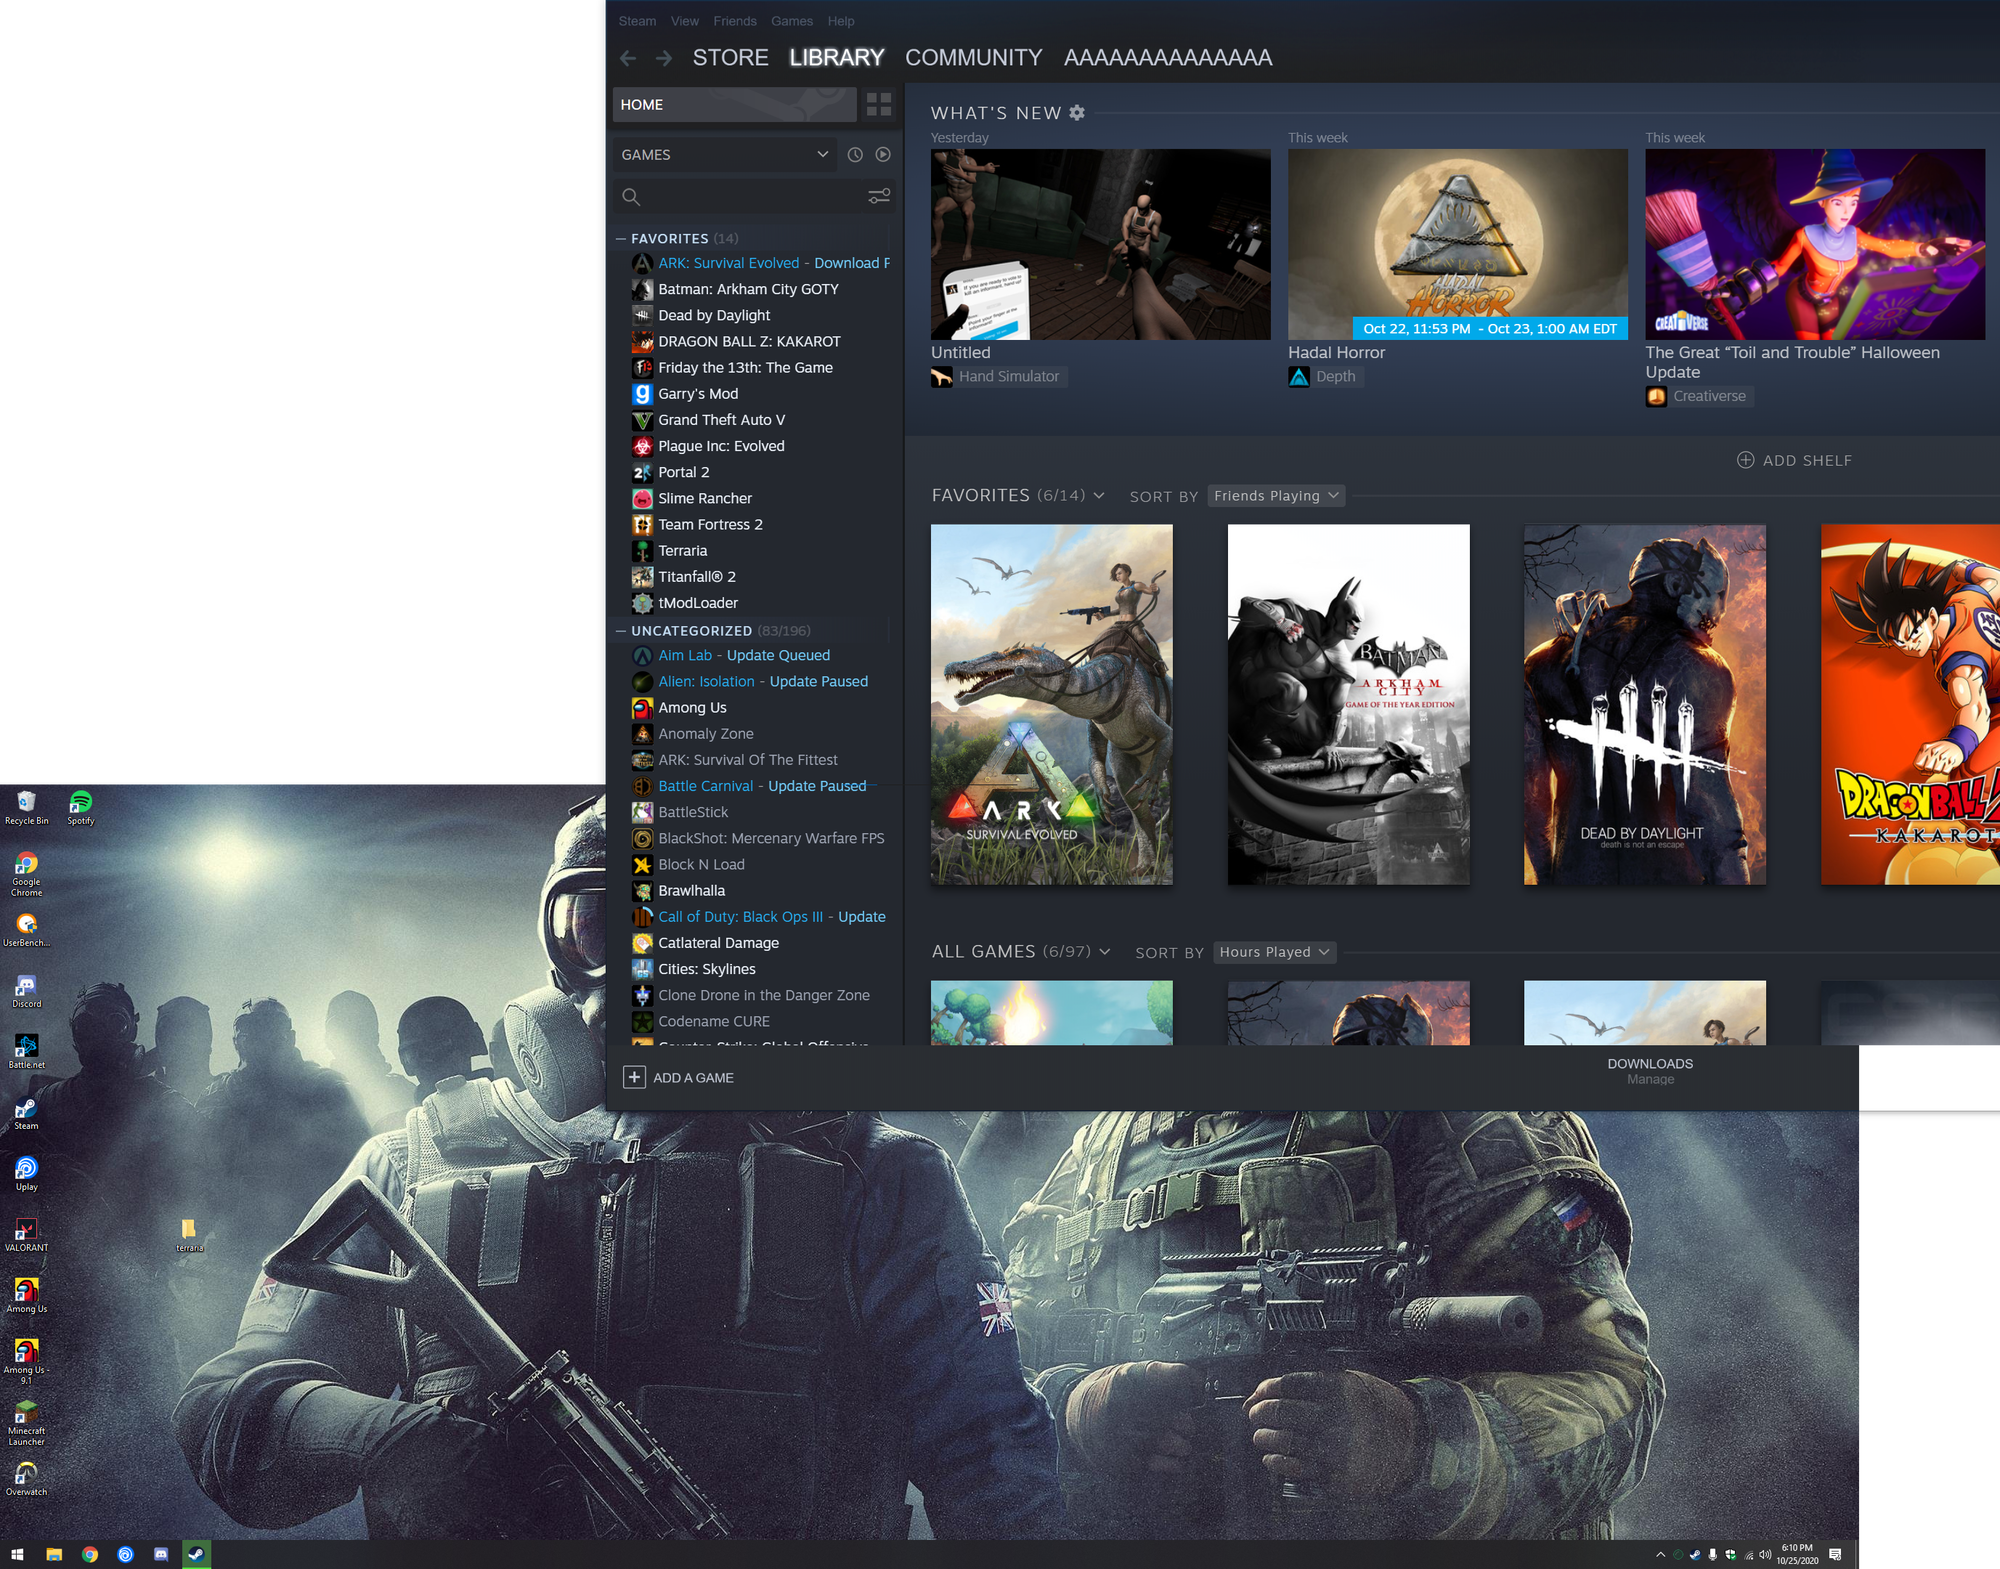Click the back navigation arrow in Steam
The height and width of the screenshot is (1569, 2000).
pos(628,58)
